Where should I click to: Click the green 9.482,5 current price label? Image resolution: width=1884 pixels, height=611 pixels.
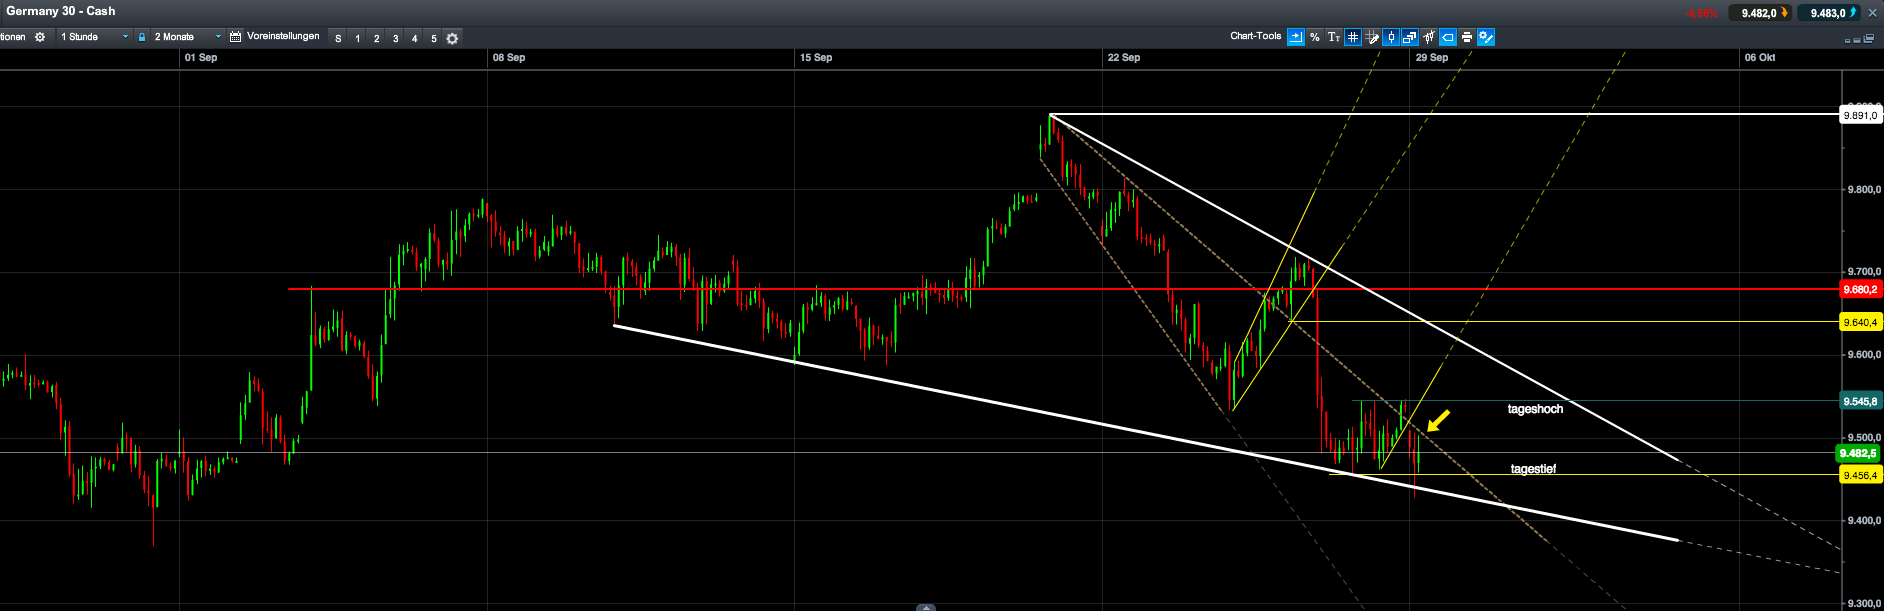1858,453
